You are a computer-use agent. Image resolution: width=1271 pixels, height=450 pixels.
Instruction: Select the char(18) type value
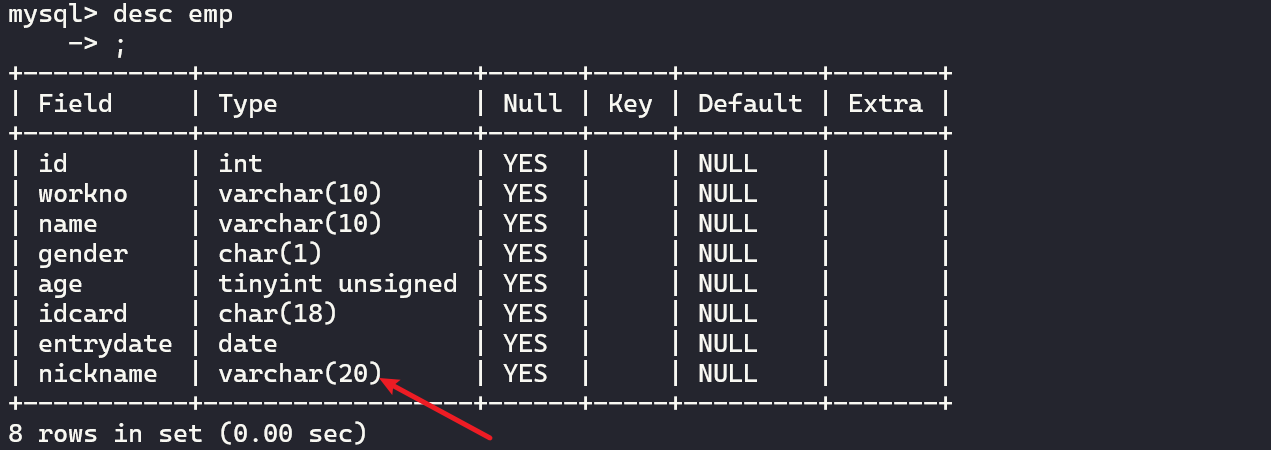[277, 313]
